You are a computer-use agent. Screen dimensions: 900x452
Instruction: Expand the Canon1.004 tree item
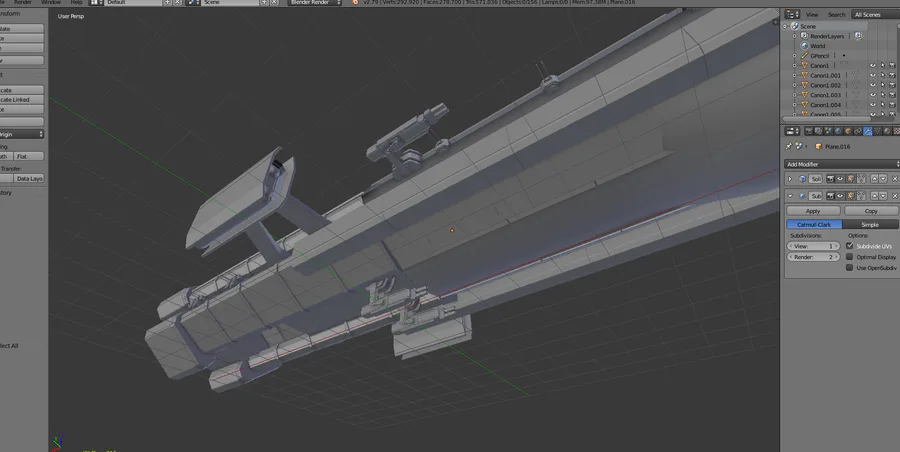click(794, 105)
